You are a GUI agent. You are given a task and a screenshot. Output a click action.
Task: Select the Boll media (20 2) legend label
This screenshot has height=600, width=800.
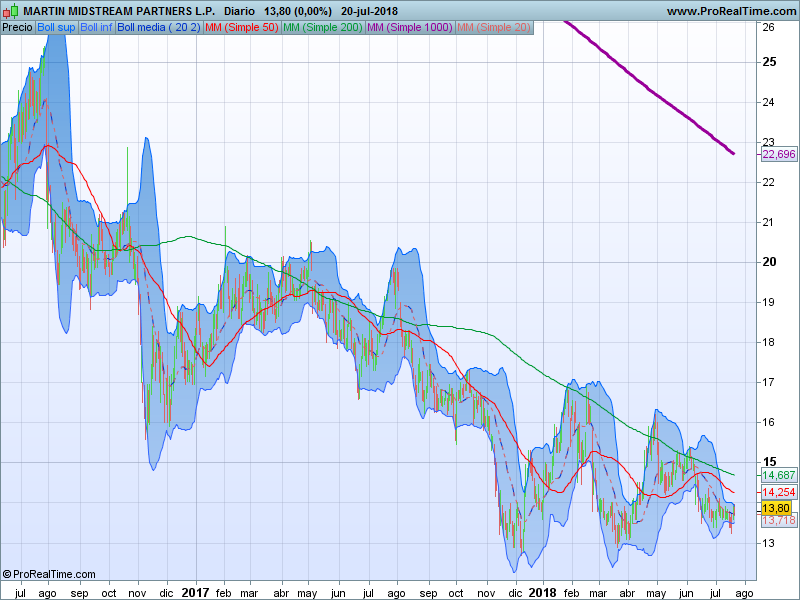pos(159,28)
